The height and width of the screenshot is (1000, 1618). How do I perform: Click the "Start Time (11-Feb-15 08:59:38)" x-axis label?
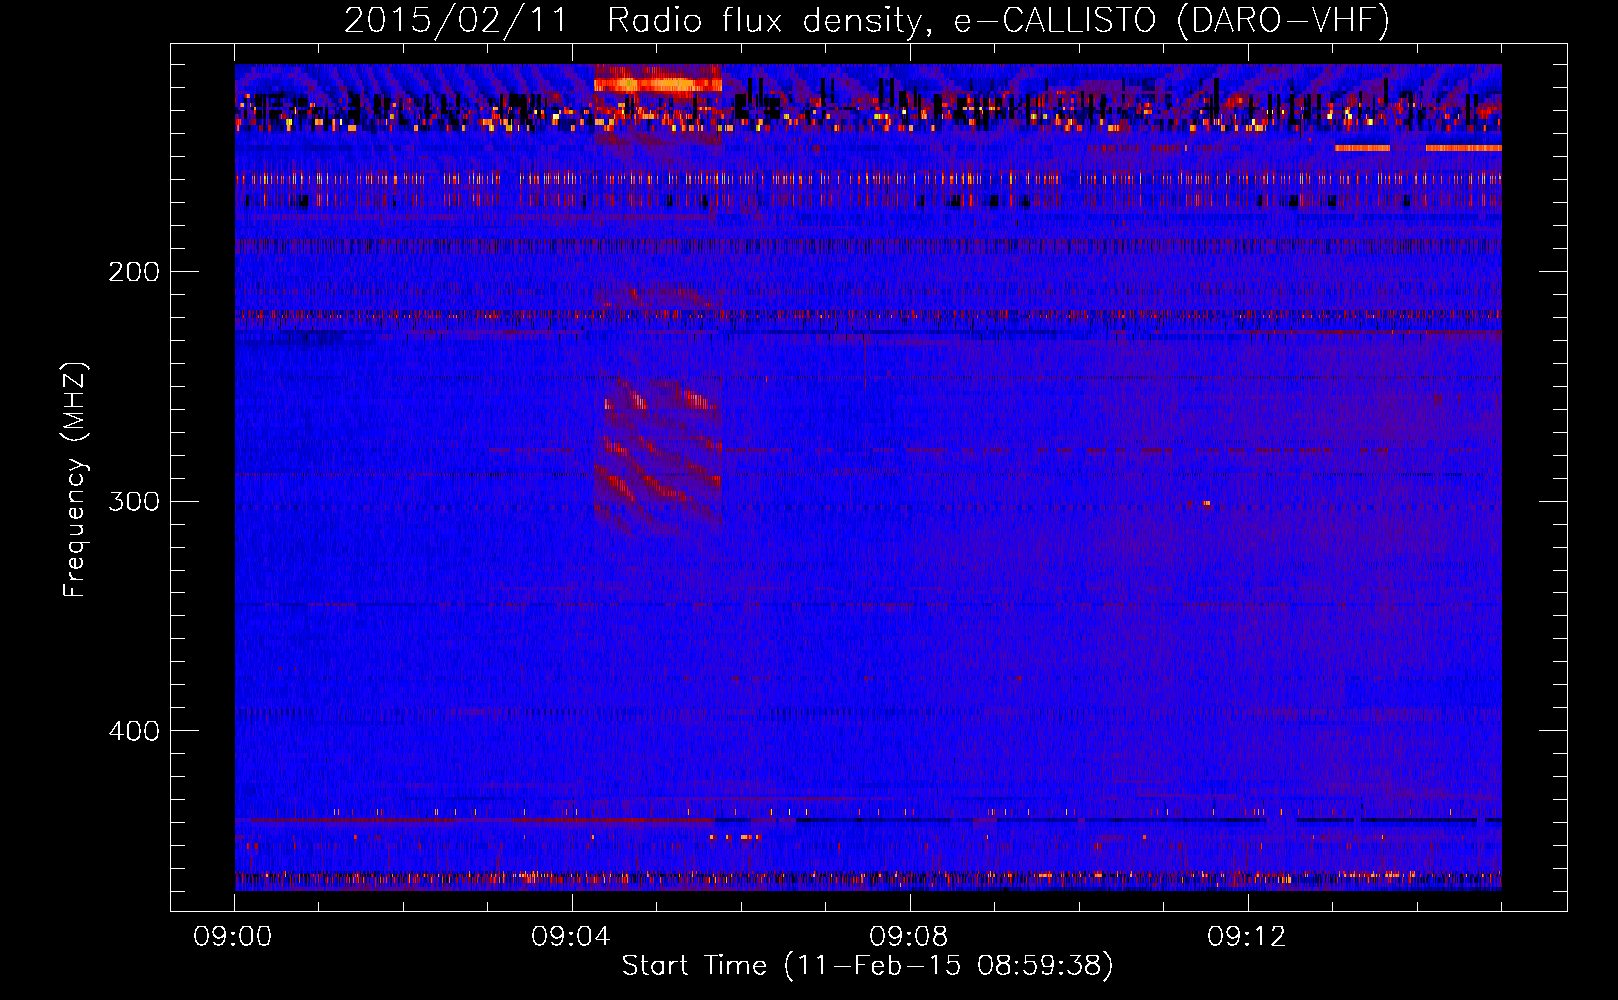[867, 966]
